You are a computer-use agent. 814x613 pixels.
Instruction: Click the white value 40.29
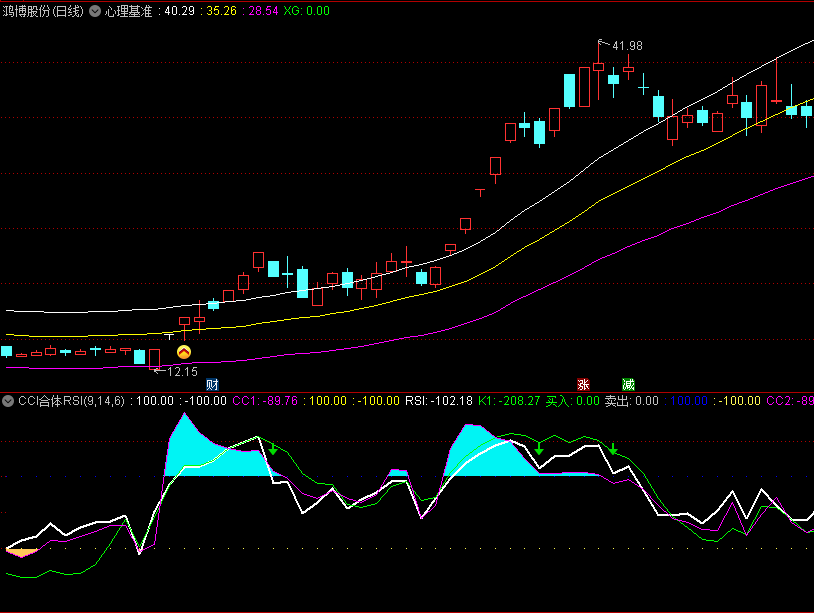coord(180,11)
